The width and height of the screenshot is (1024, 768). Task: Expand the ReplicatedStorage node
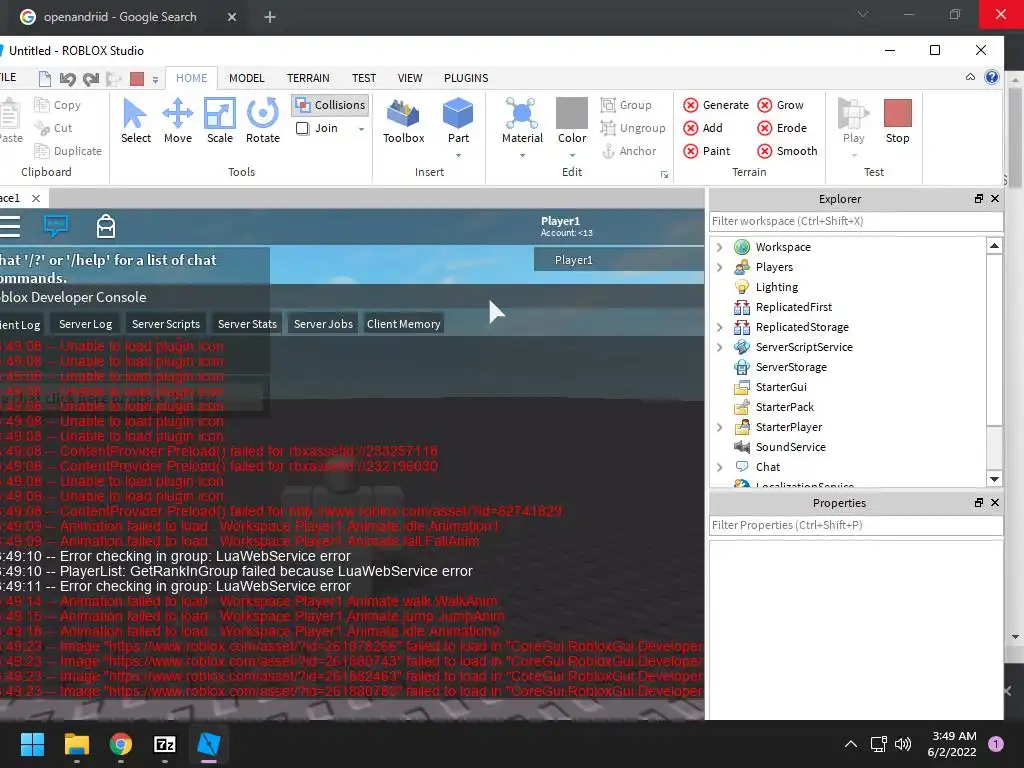[x=720, y=327]
